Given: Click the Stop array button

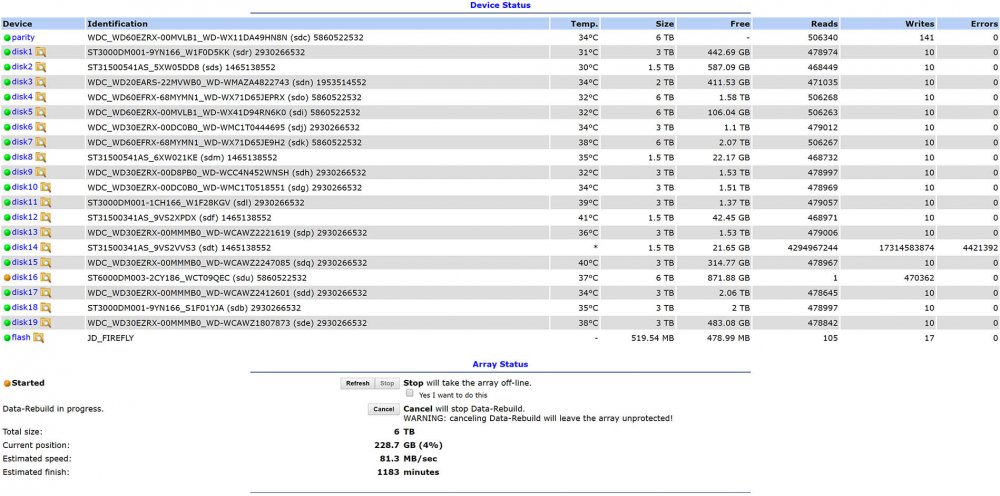Looking at the screenshot, I should coord(387,384).
